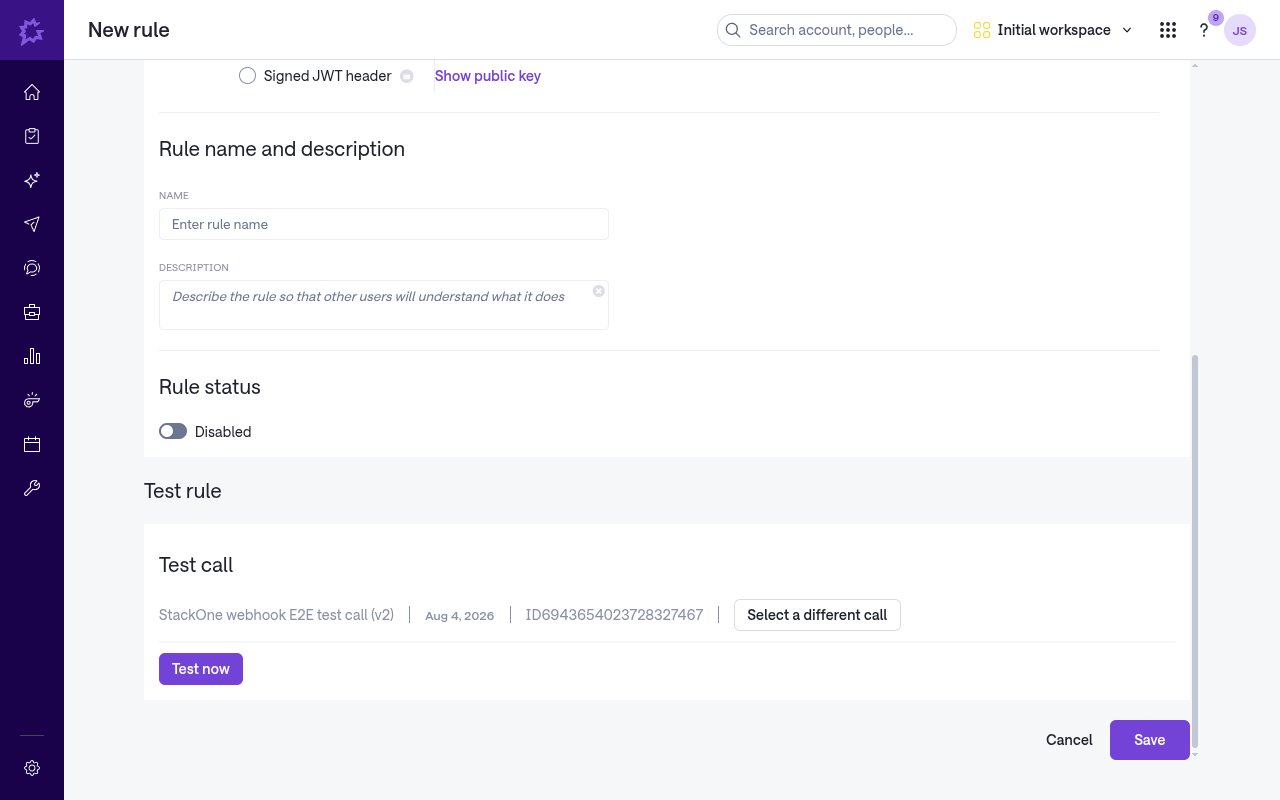Click the Description text area
This screenshot has width=1280, height=800.
coord(384,305)
